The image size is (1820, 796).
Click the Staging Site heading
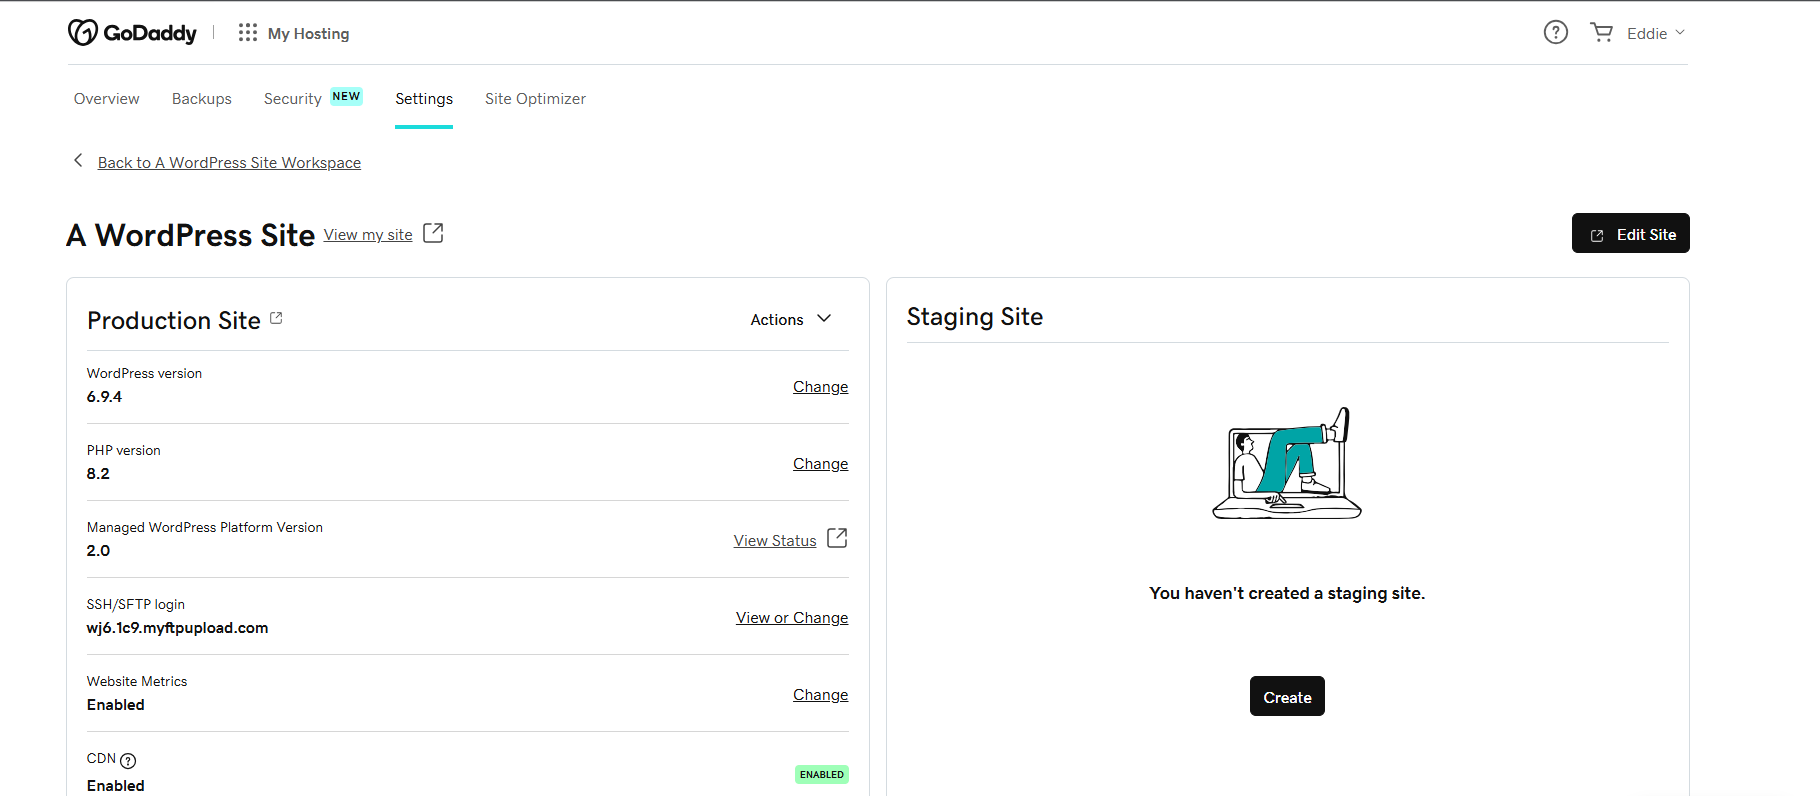click(975, 317)
